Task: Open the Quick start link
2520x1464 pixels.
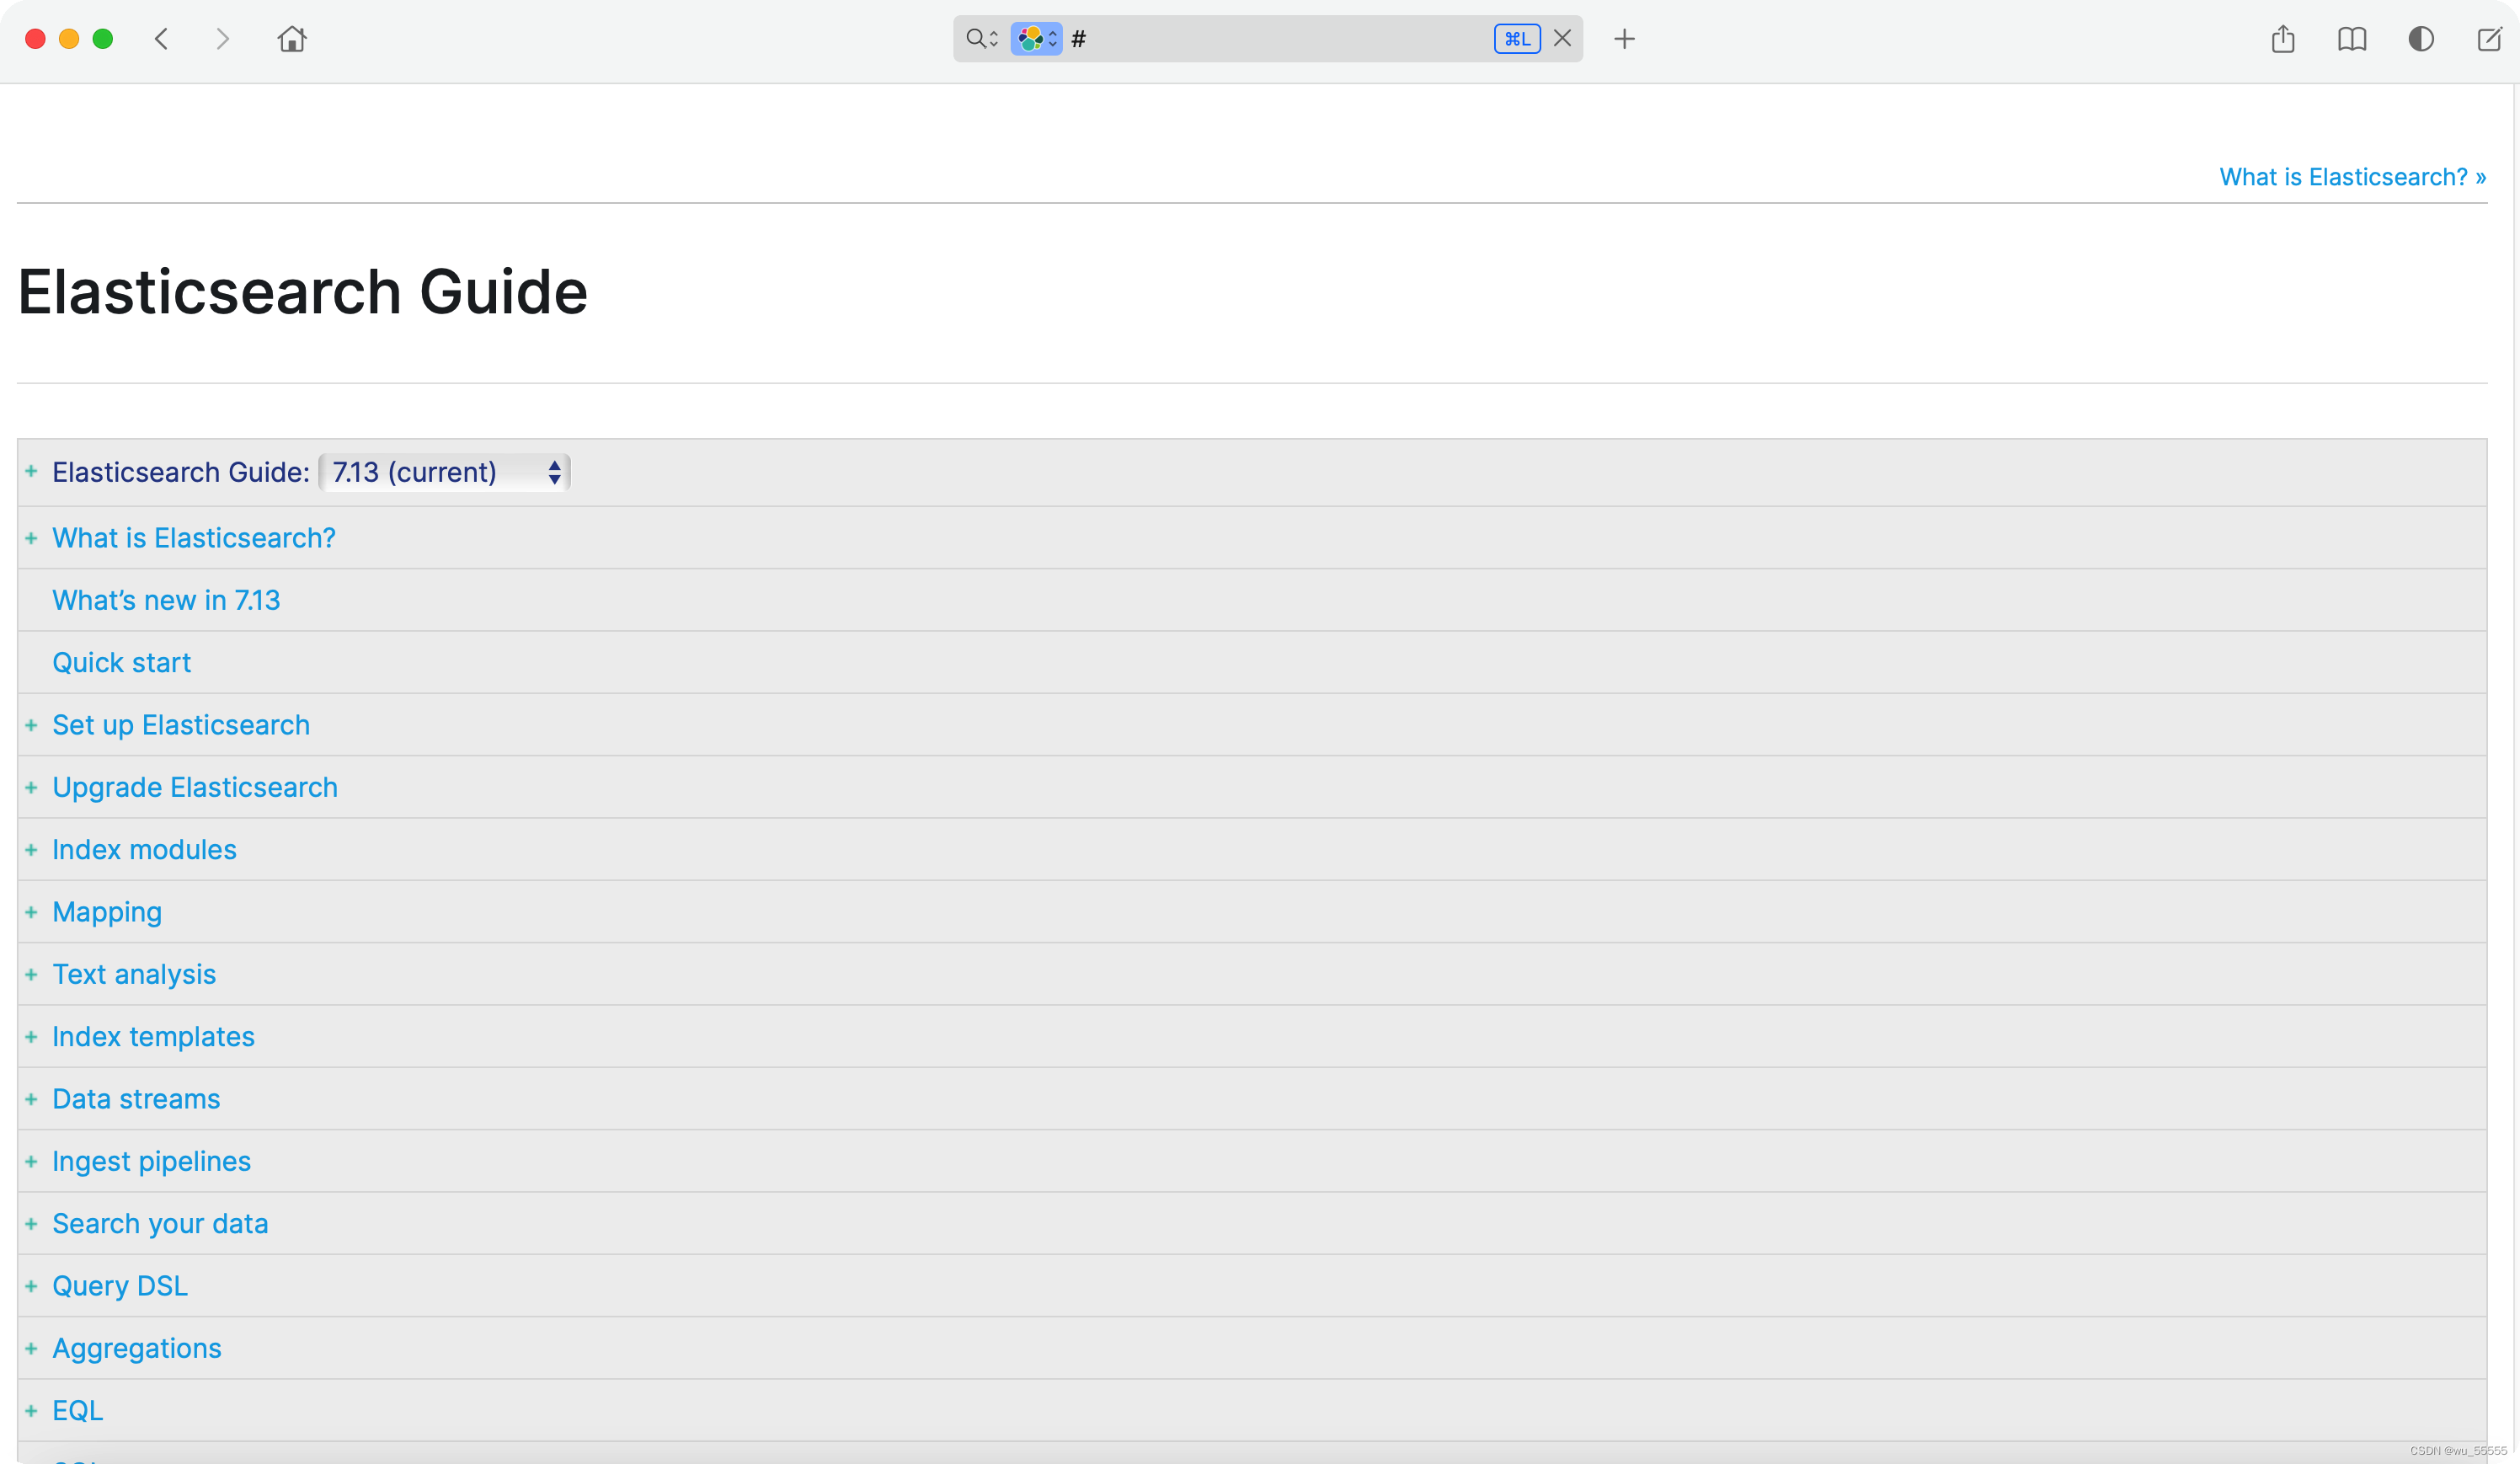Action: 121,662
